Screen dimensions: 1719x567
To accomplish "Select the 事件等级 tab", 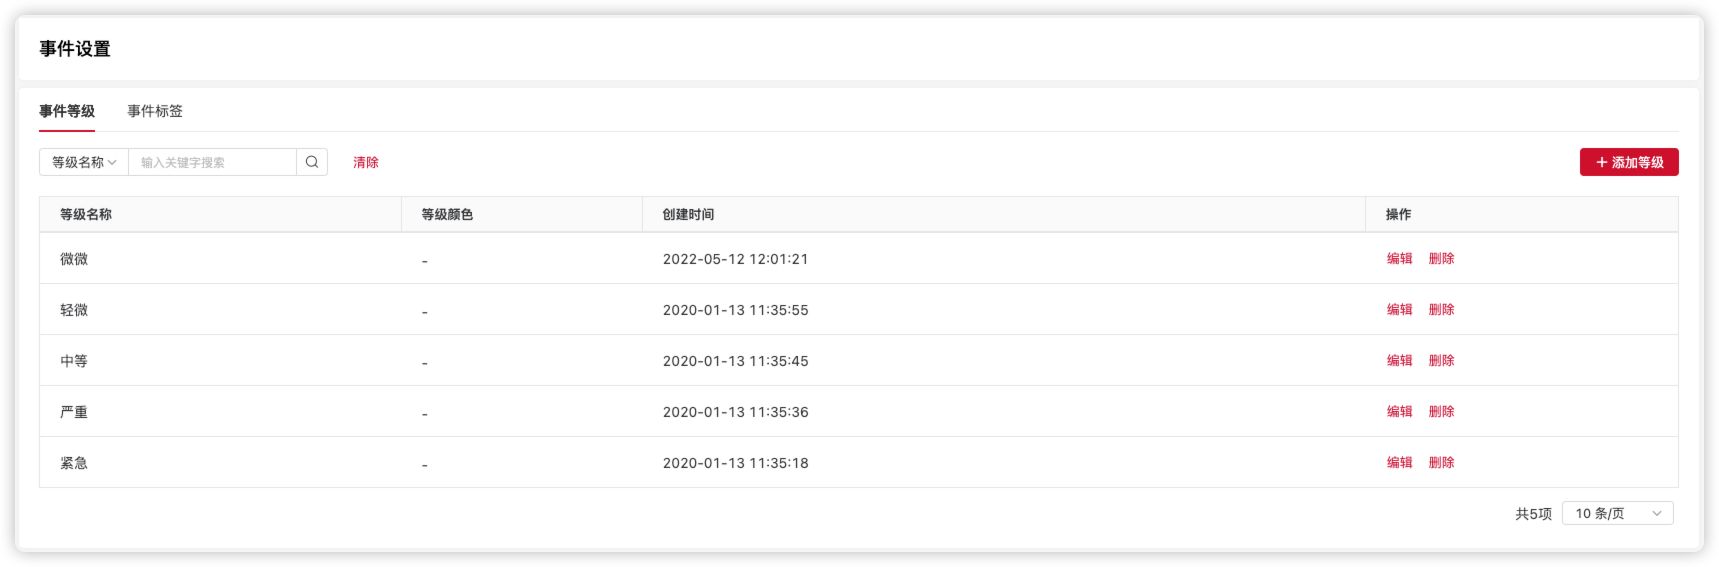I will point(67,111).
